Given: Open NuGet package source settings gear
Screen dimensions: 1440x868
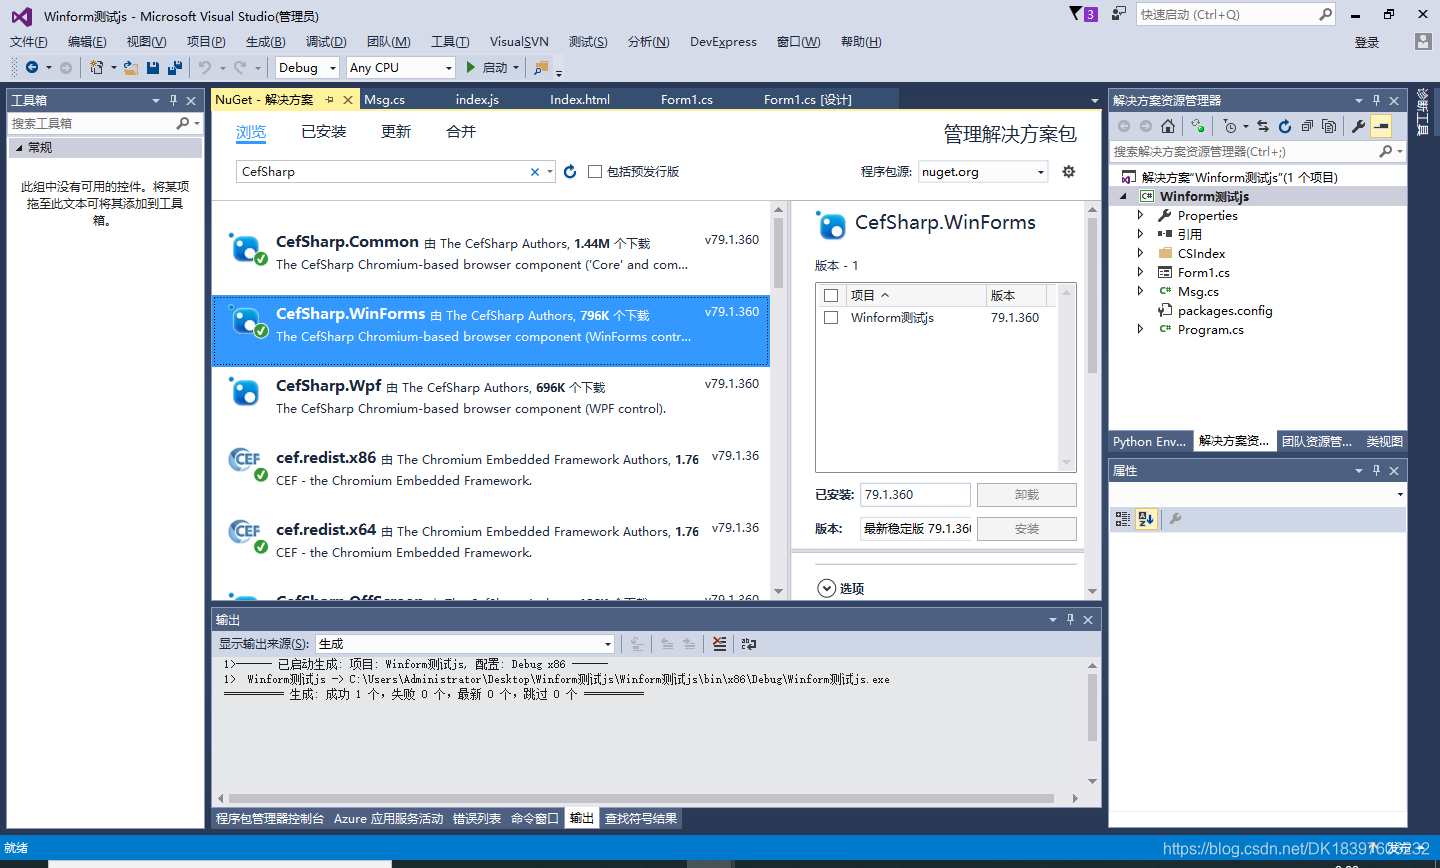Looking at the screenshot, I should pyautogui.click(x=1068, y=171).
